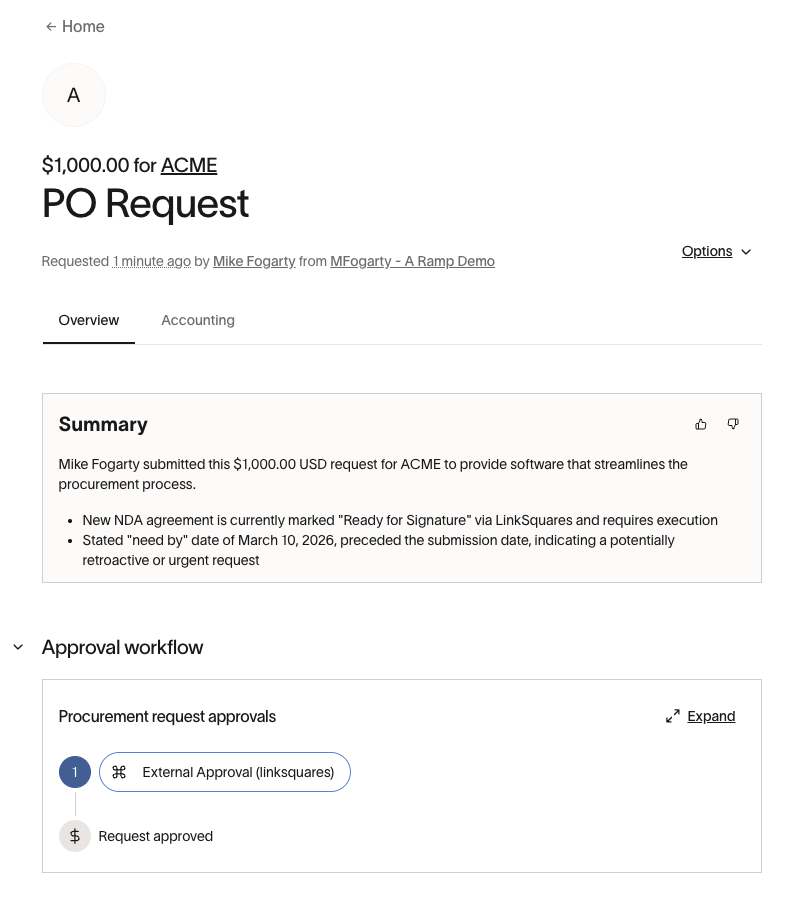
Task: Click the thumbs down icon in Summary
Action: click(x=733, y=424)
